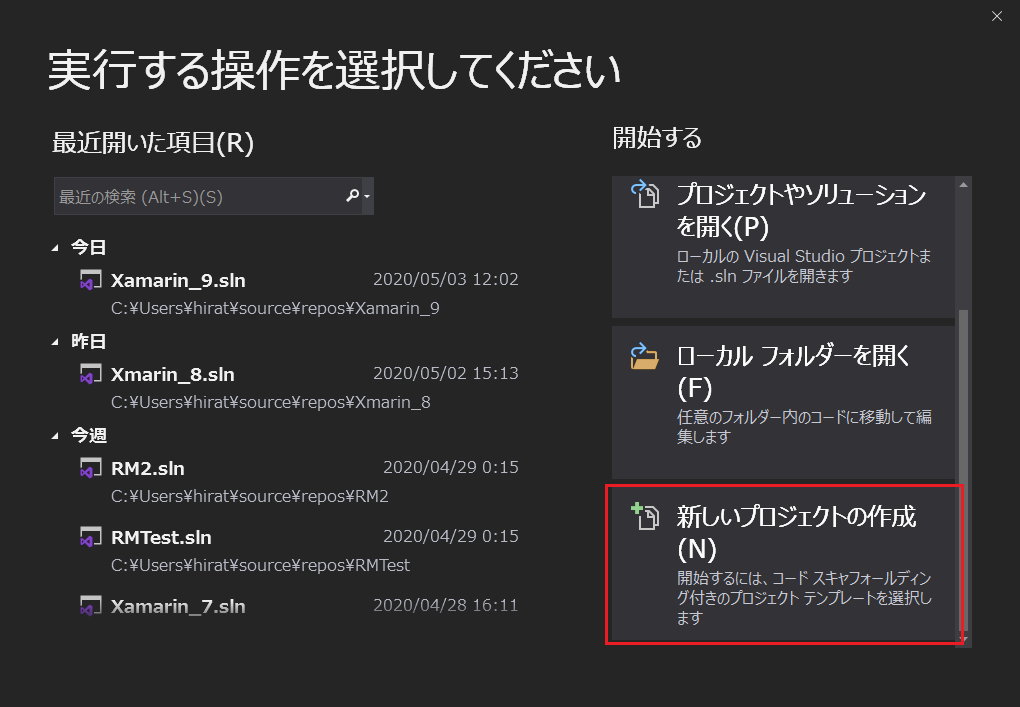Click path C:¥Users¥hirat¥source¥repos¥RMTest

pos(260,565)
